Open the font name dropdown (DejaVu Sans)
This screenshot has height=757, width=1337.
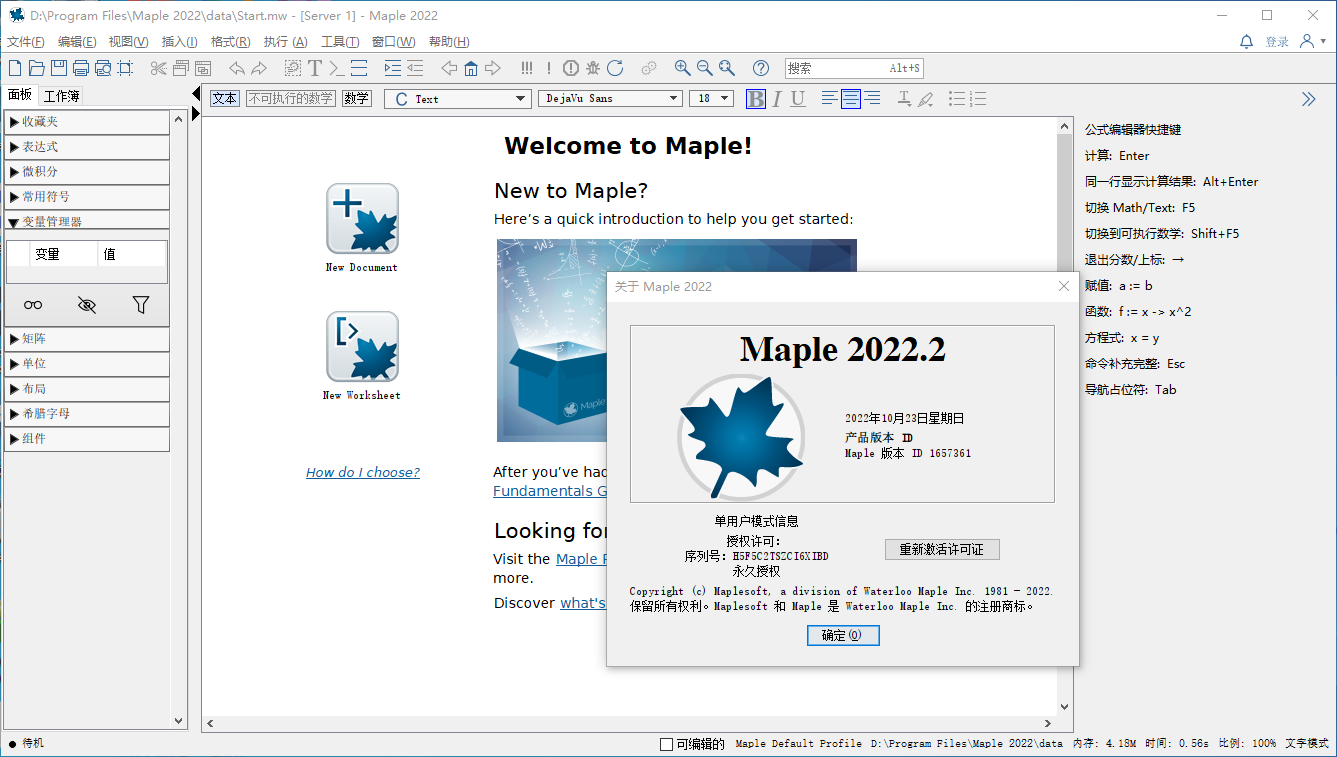(610, 98)
